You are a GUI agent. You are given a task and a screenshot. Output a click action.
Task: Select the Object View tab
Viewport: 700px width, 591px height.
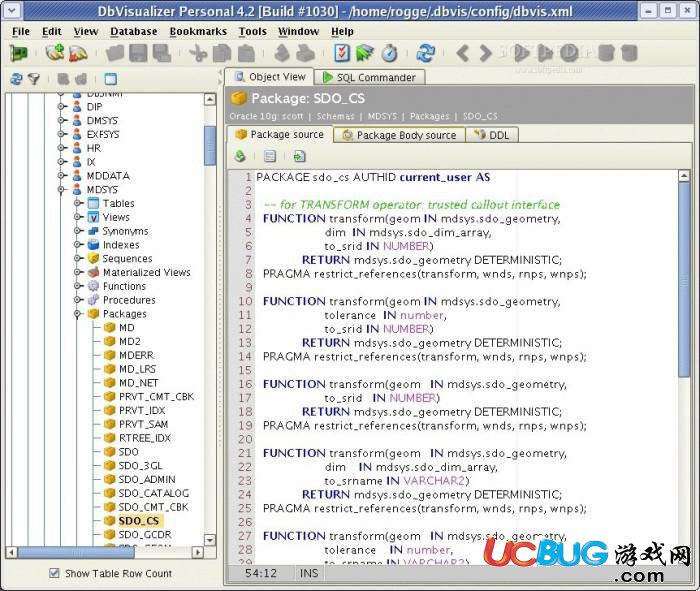click(x=270, y=77)
